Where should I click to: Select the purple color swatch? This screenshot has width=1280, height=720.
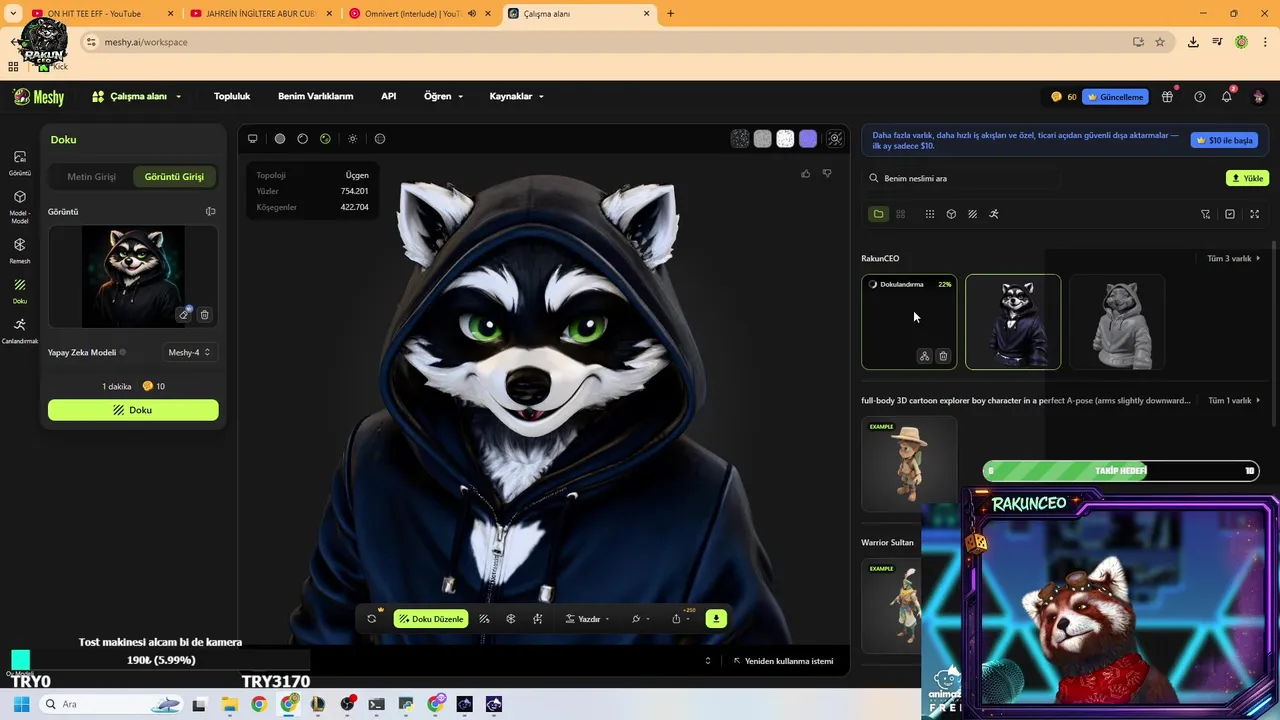808,139
